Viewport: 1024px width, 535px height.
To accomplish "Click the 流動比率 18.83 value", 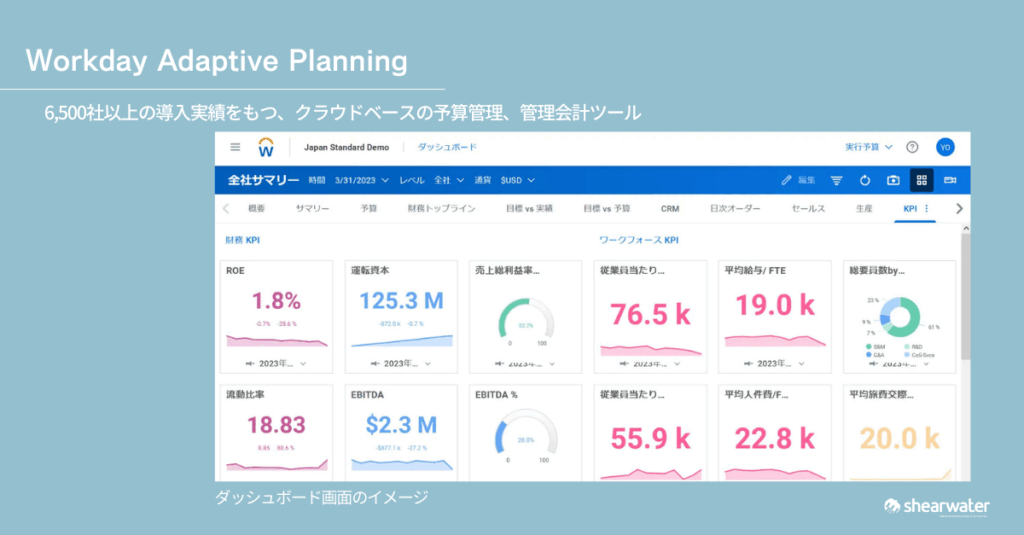I will [276, 425].
